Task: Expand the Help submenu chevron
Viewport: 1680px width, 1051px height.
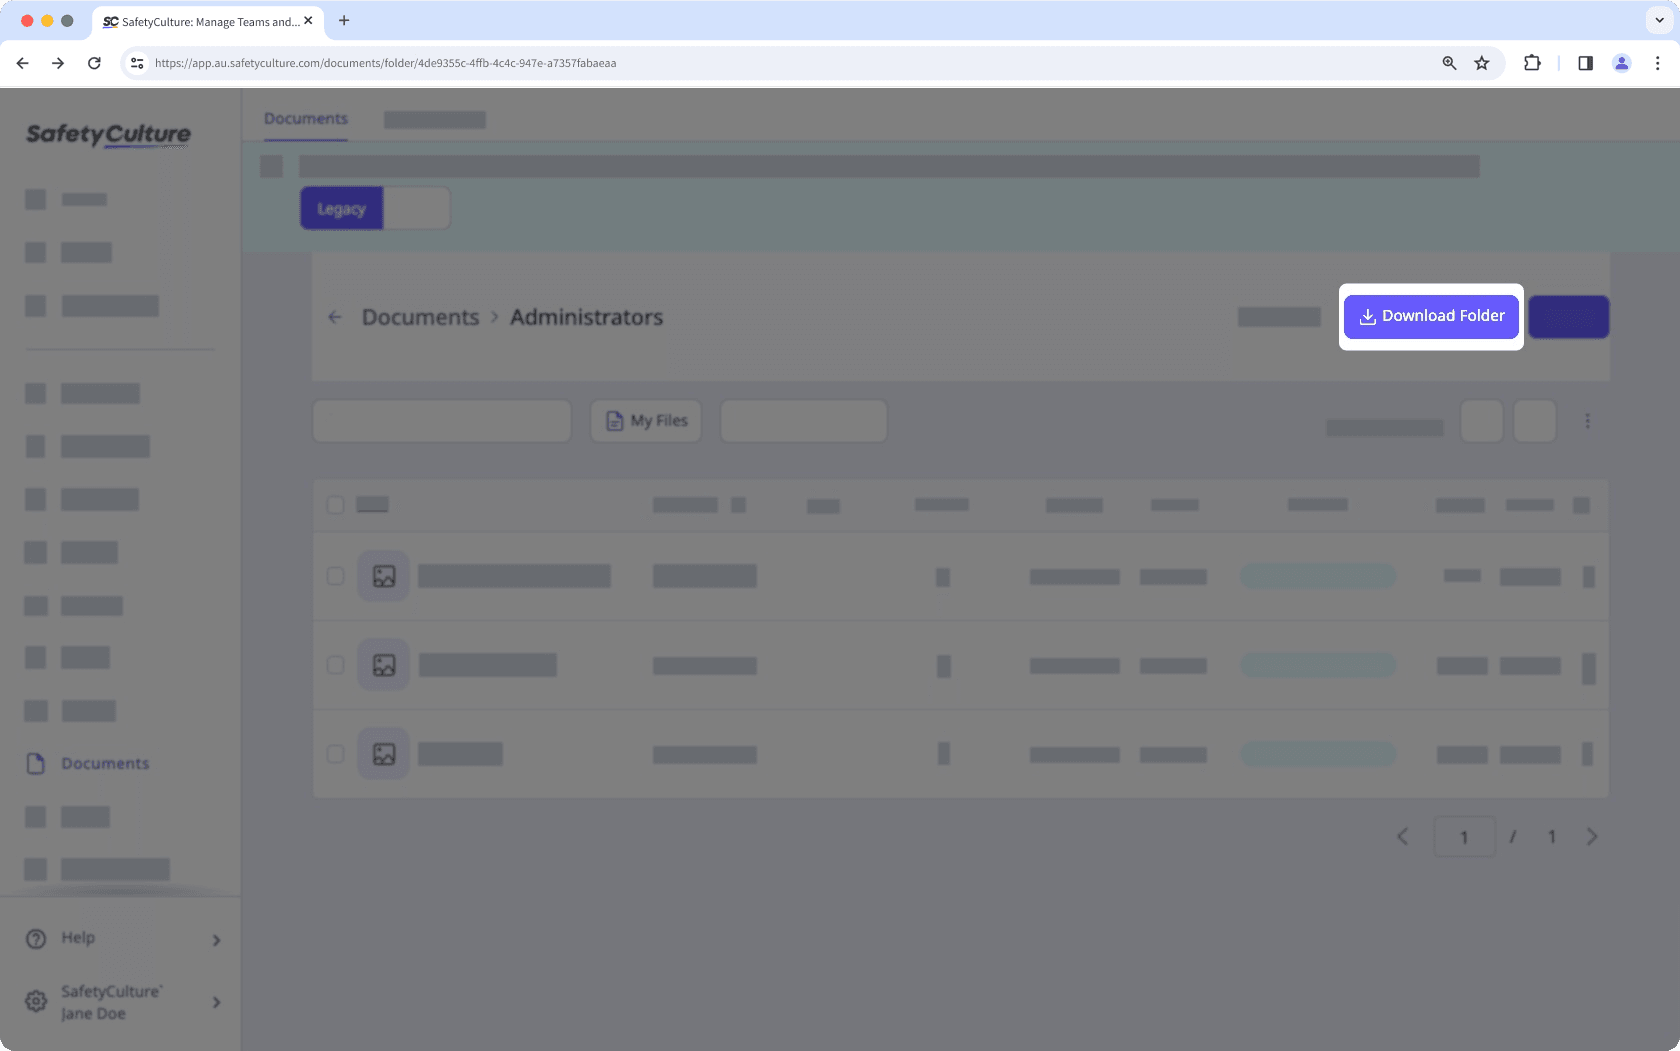Action: pyautogui.click(x=216, y=940)
